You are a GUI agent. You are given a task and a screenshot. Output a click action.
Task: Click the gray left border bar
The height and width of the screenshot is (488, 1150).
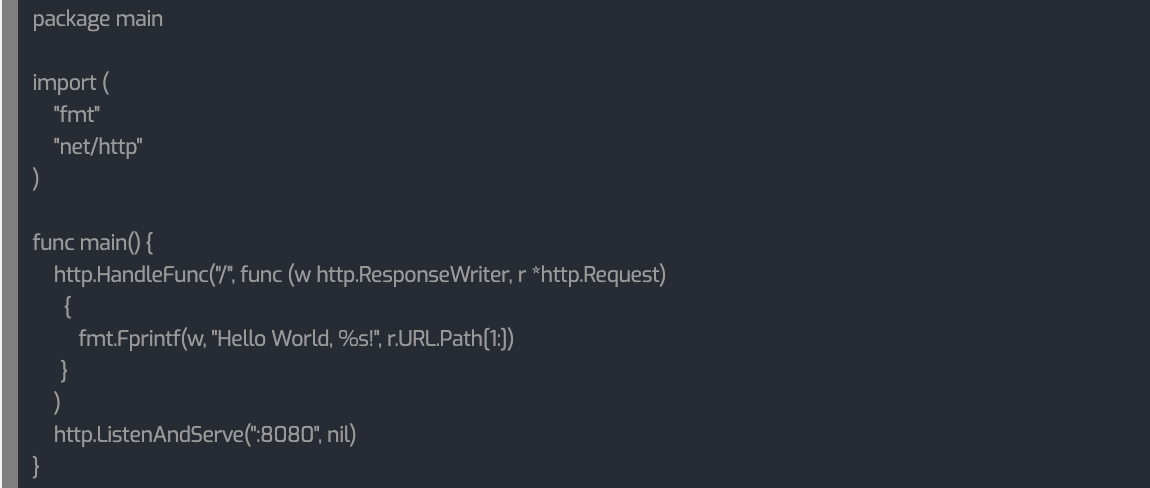click(x=8, y=244)
